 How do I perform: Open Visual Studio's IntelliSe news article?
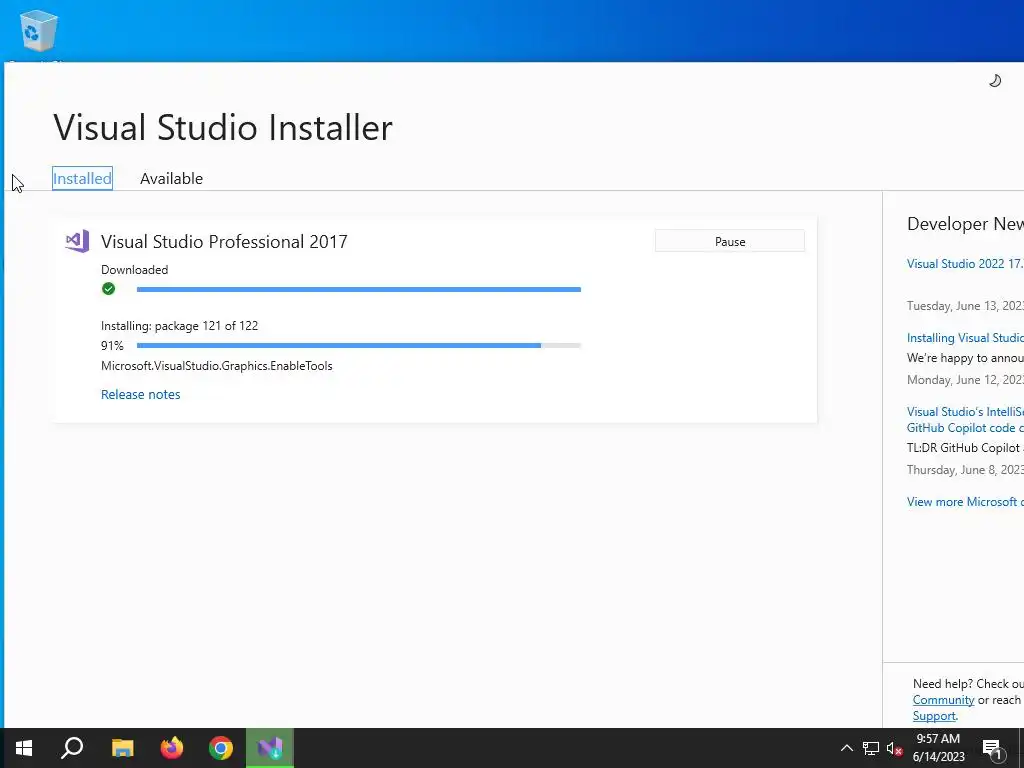(965, 419)
